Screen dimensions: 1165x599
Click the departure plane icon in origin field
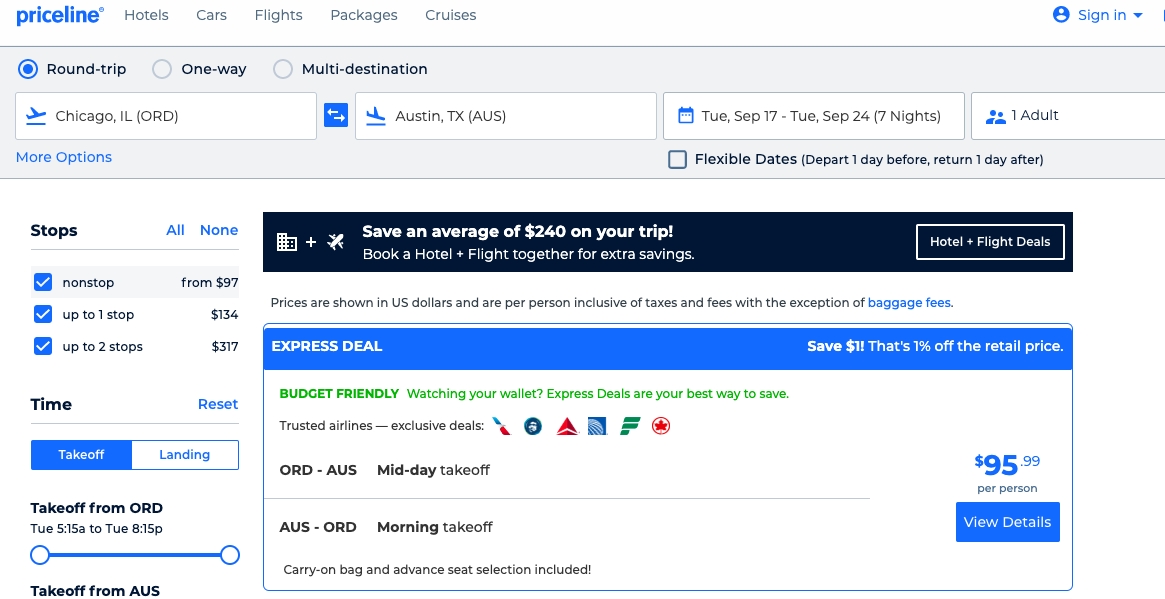pos(36,115)
